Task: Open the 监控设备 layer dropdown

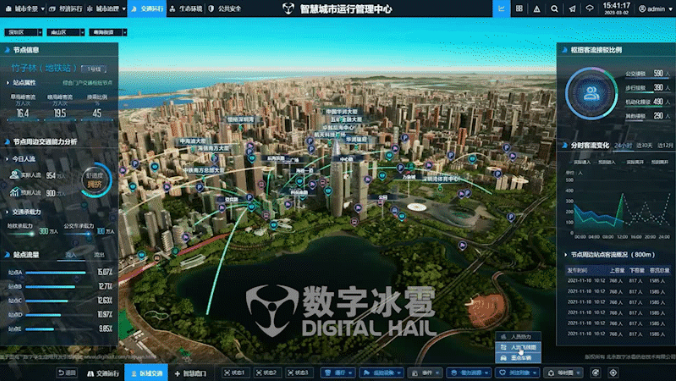Action: point(382,373)
